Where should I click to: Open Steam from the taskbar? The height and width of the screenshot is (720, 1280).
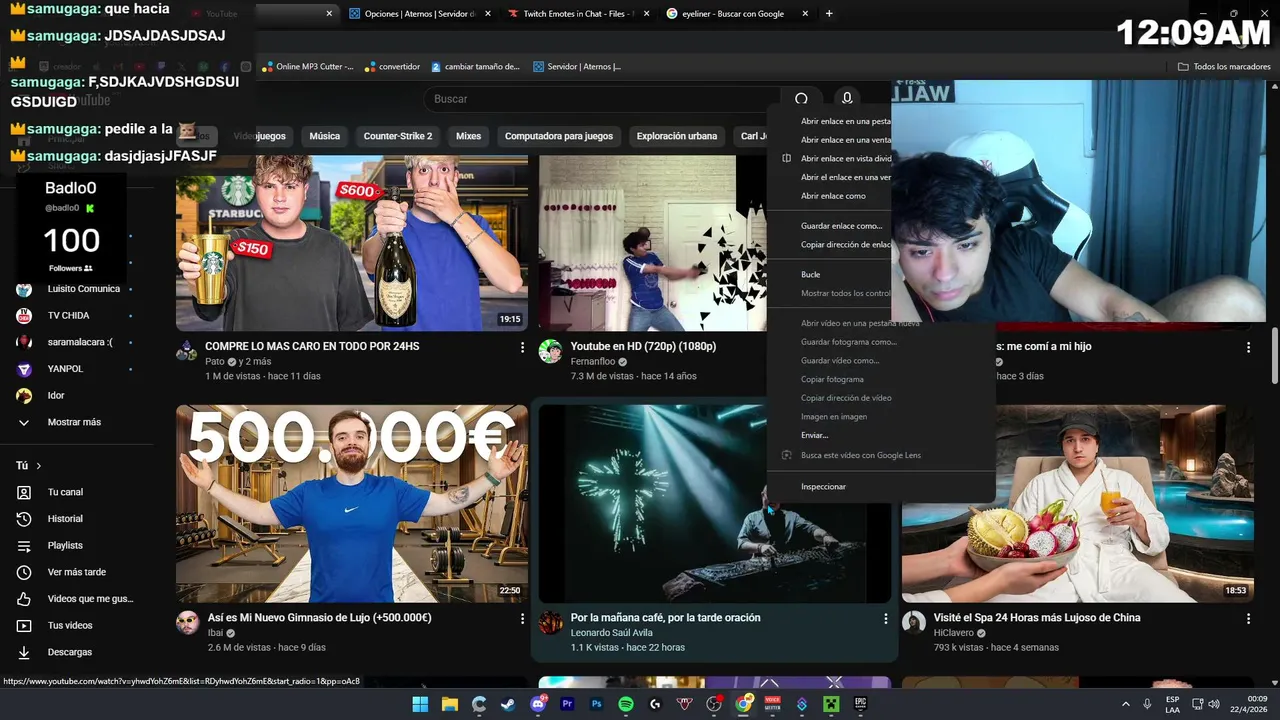[x=508, y=704]
